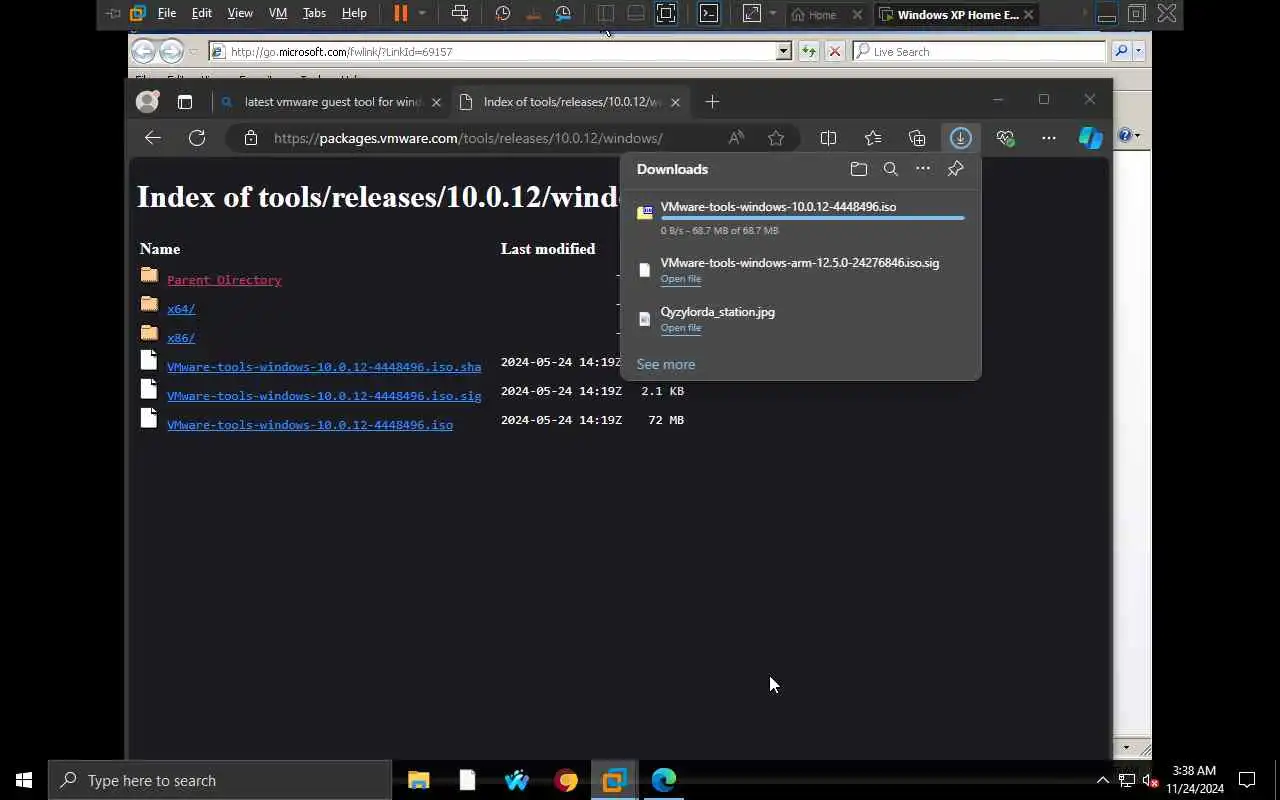Refresh the Edge page
This screenshot has height=800, width=1280.
tap(197, 138)
